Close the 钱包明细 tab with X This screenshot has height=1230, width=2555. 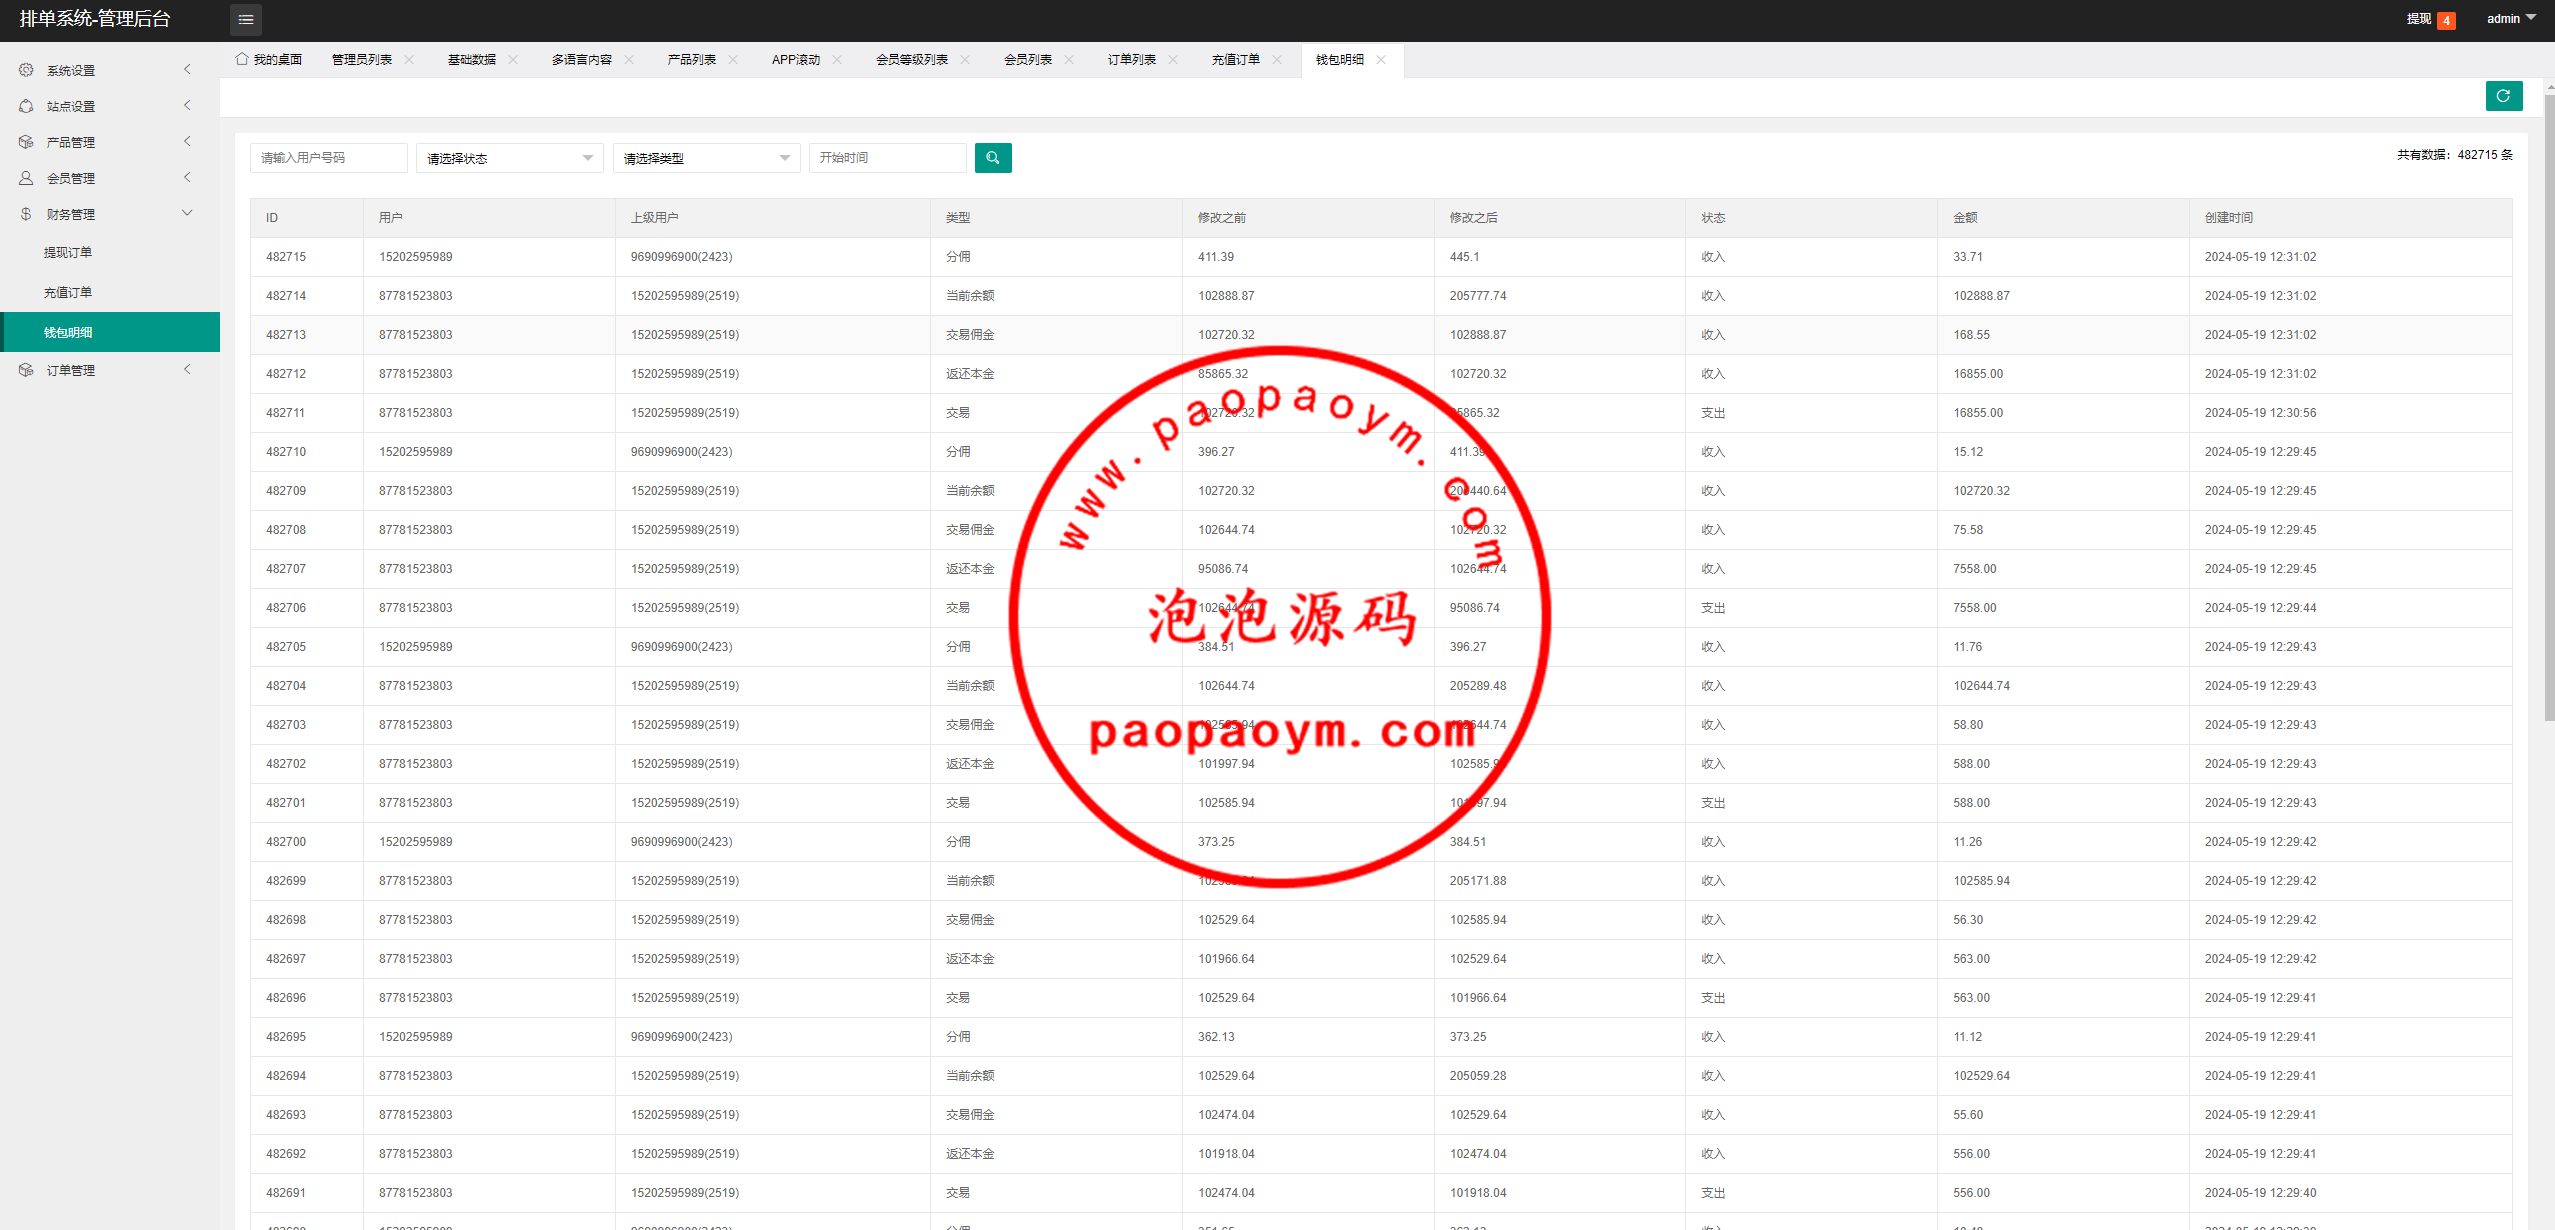[1381, 60]
